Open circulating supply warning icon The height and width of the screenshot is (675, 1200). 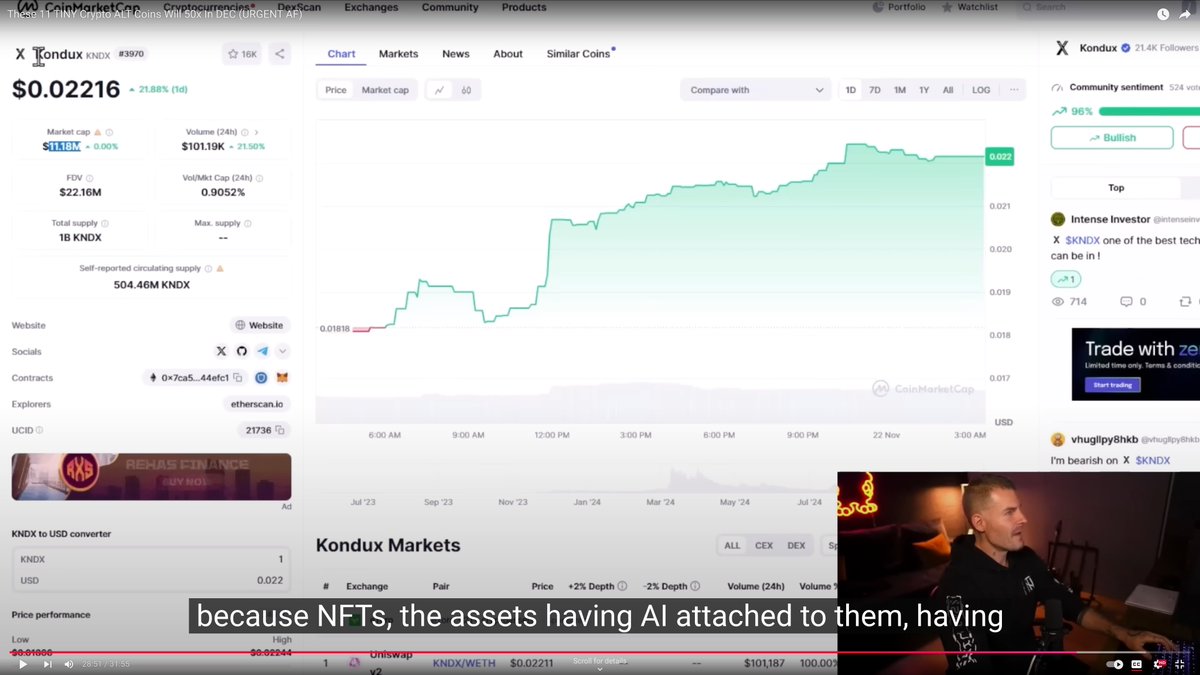pyautogui.click(x=220, y=268)
